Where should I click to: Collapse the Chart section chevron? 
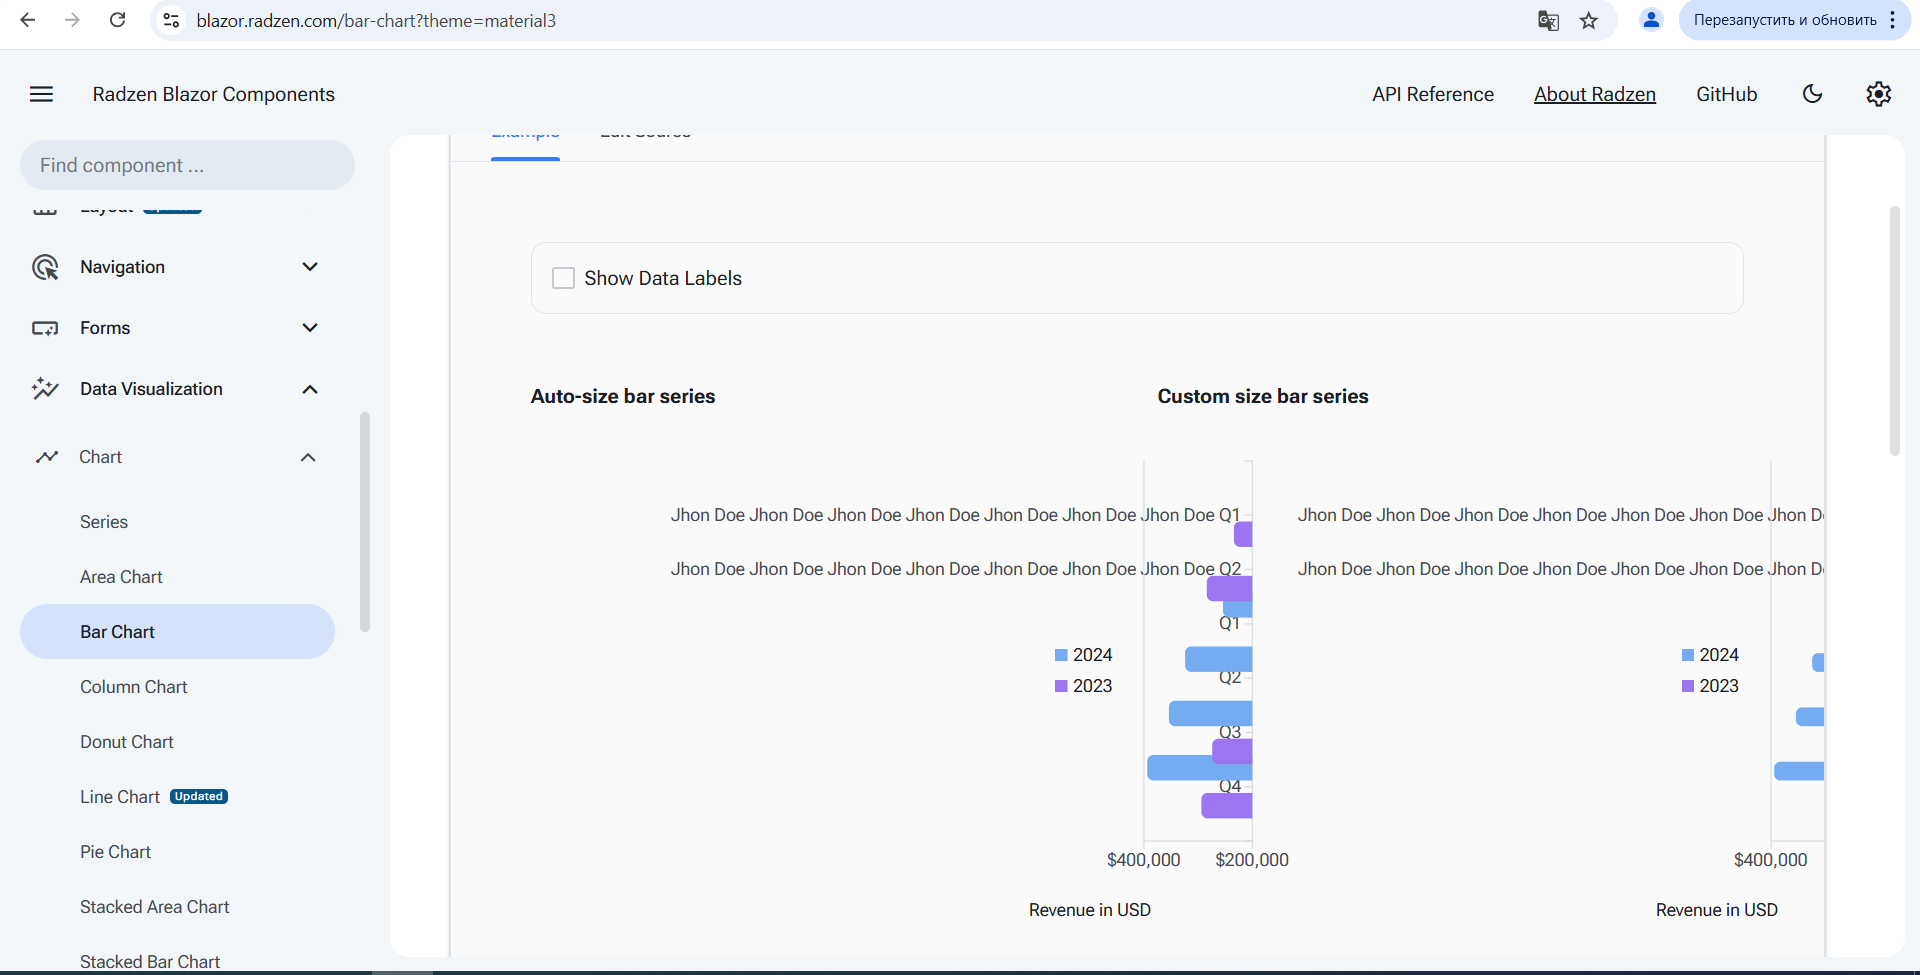click(x=308, y=457)
